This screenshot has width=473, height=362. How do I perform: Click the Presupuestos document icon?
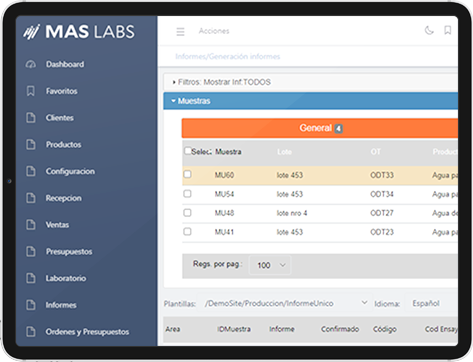point(31,251)
